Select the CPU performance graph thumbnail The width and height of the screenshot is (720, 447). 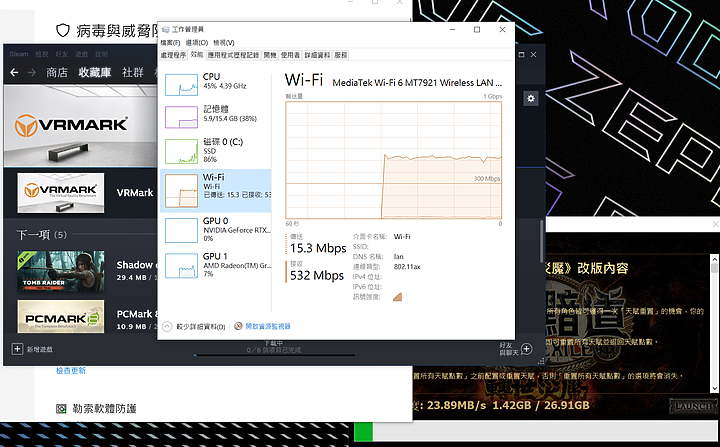(x=181, y=84)
